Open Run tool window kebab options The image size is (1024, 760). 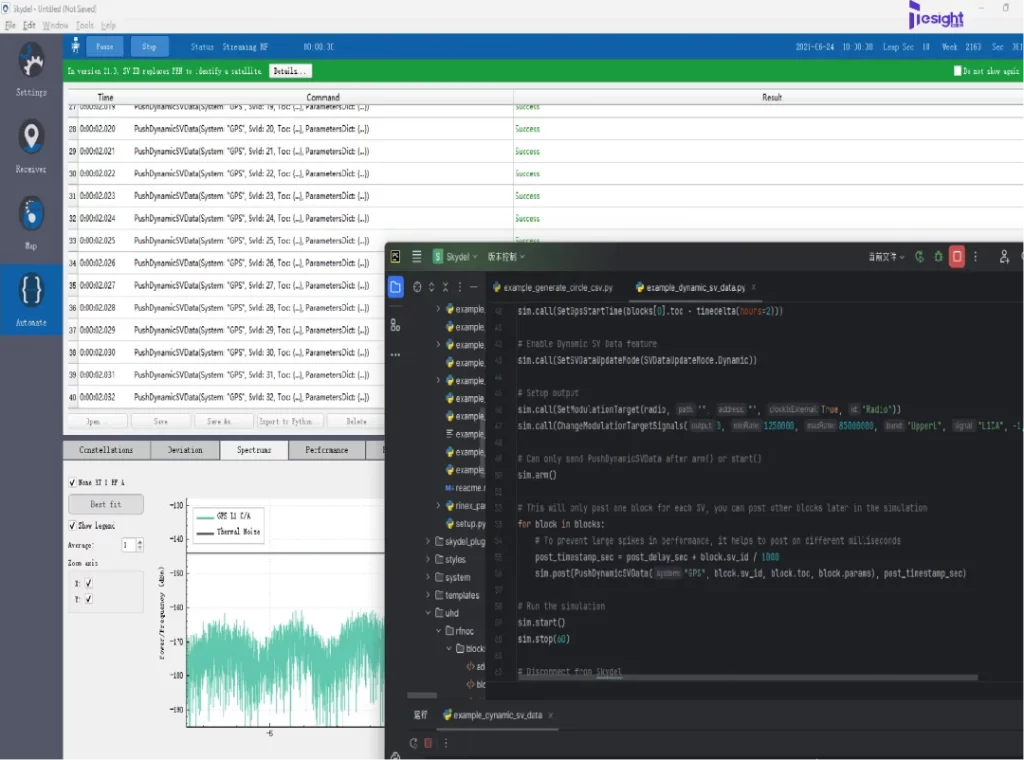click(x=446, y=742)
